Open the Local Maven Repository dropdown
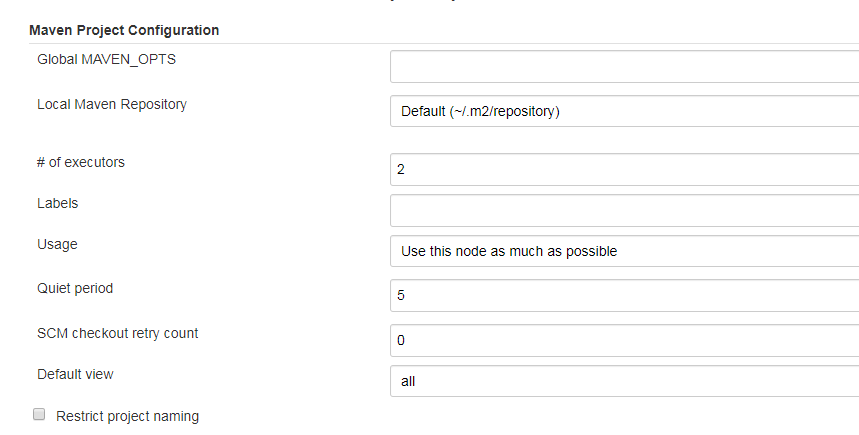 (624, 111)
